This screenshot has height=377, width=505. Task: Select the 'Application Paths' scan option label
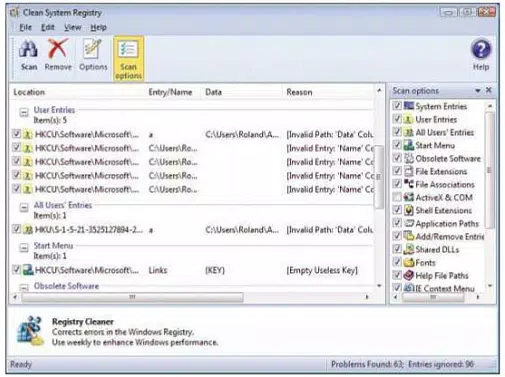[447, 224]
